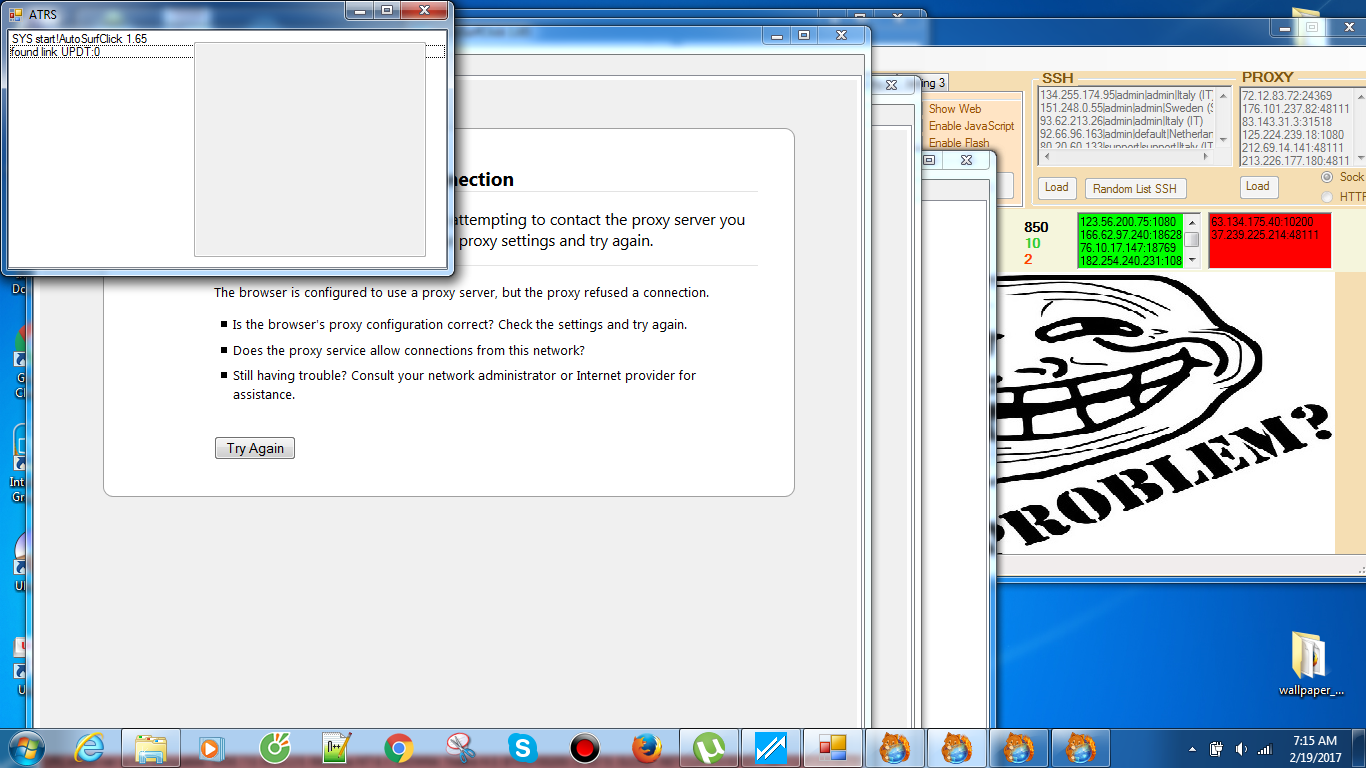
Task: Launch Google Chrome from the taskbar
Action: [x=399, y=747]
